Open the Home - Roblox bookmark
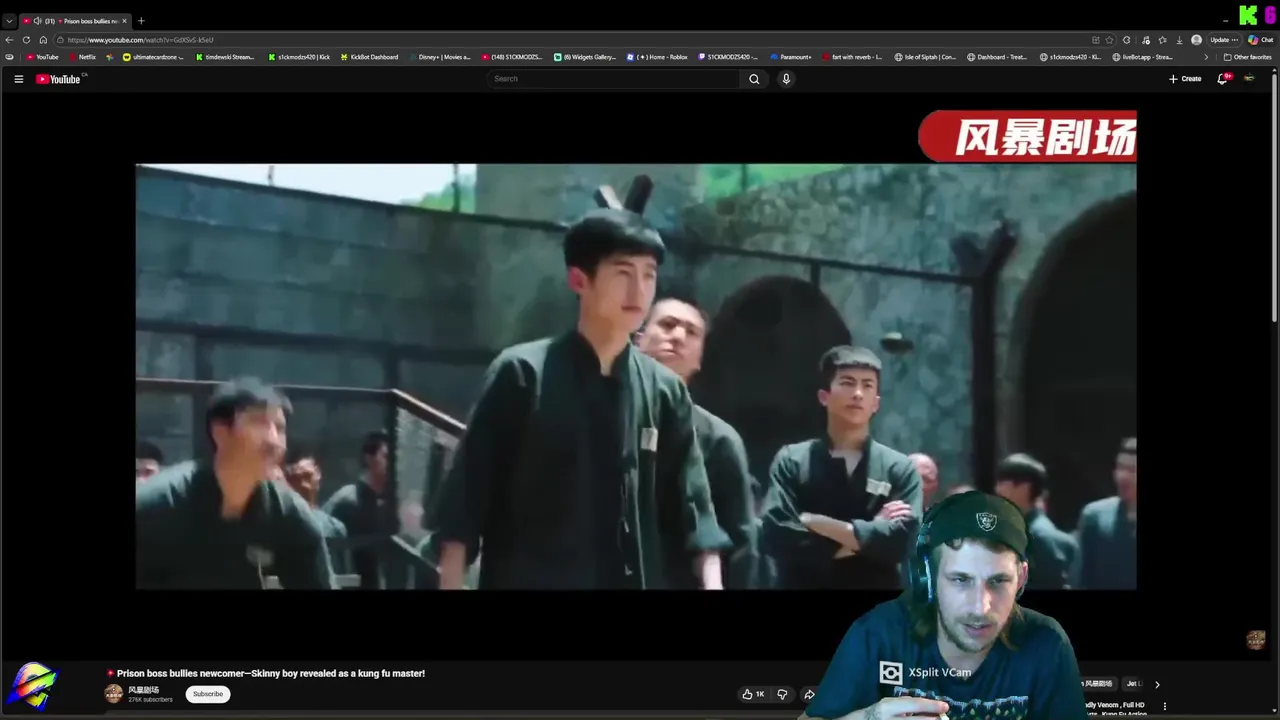This screenshot has width=1280, height=720. tap(657, 57)
